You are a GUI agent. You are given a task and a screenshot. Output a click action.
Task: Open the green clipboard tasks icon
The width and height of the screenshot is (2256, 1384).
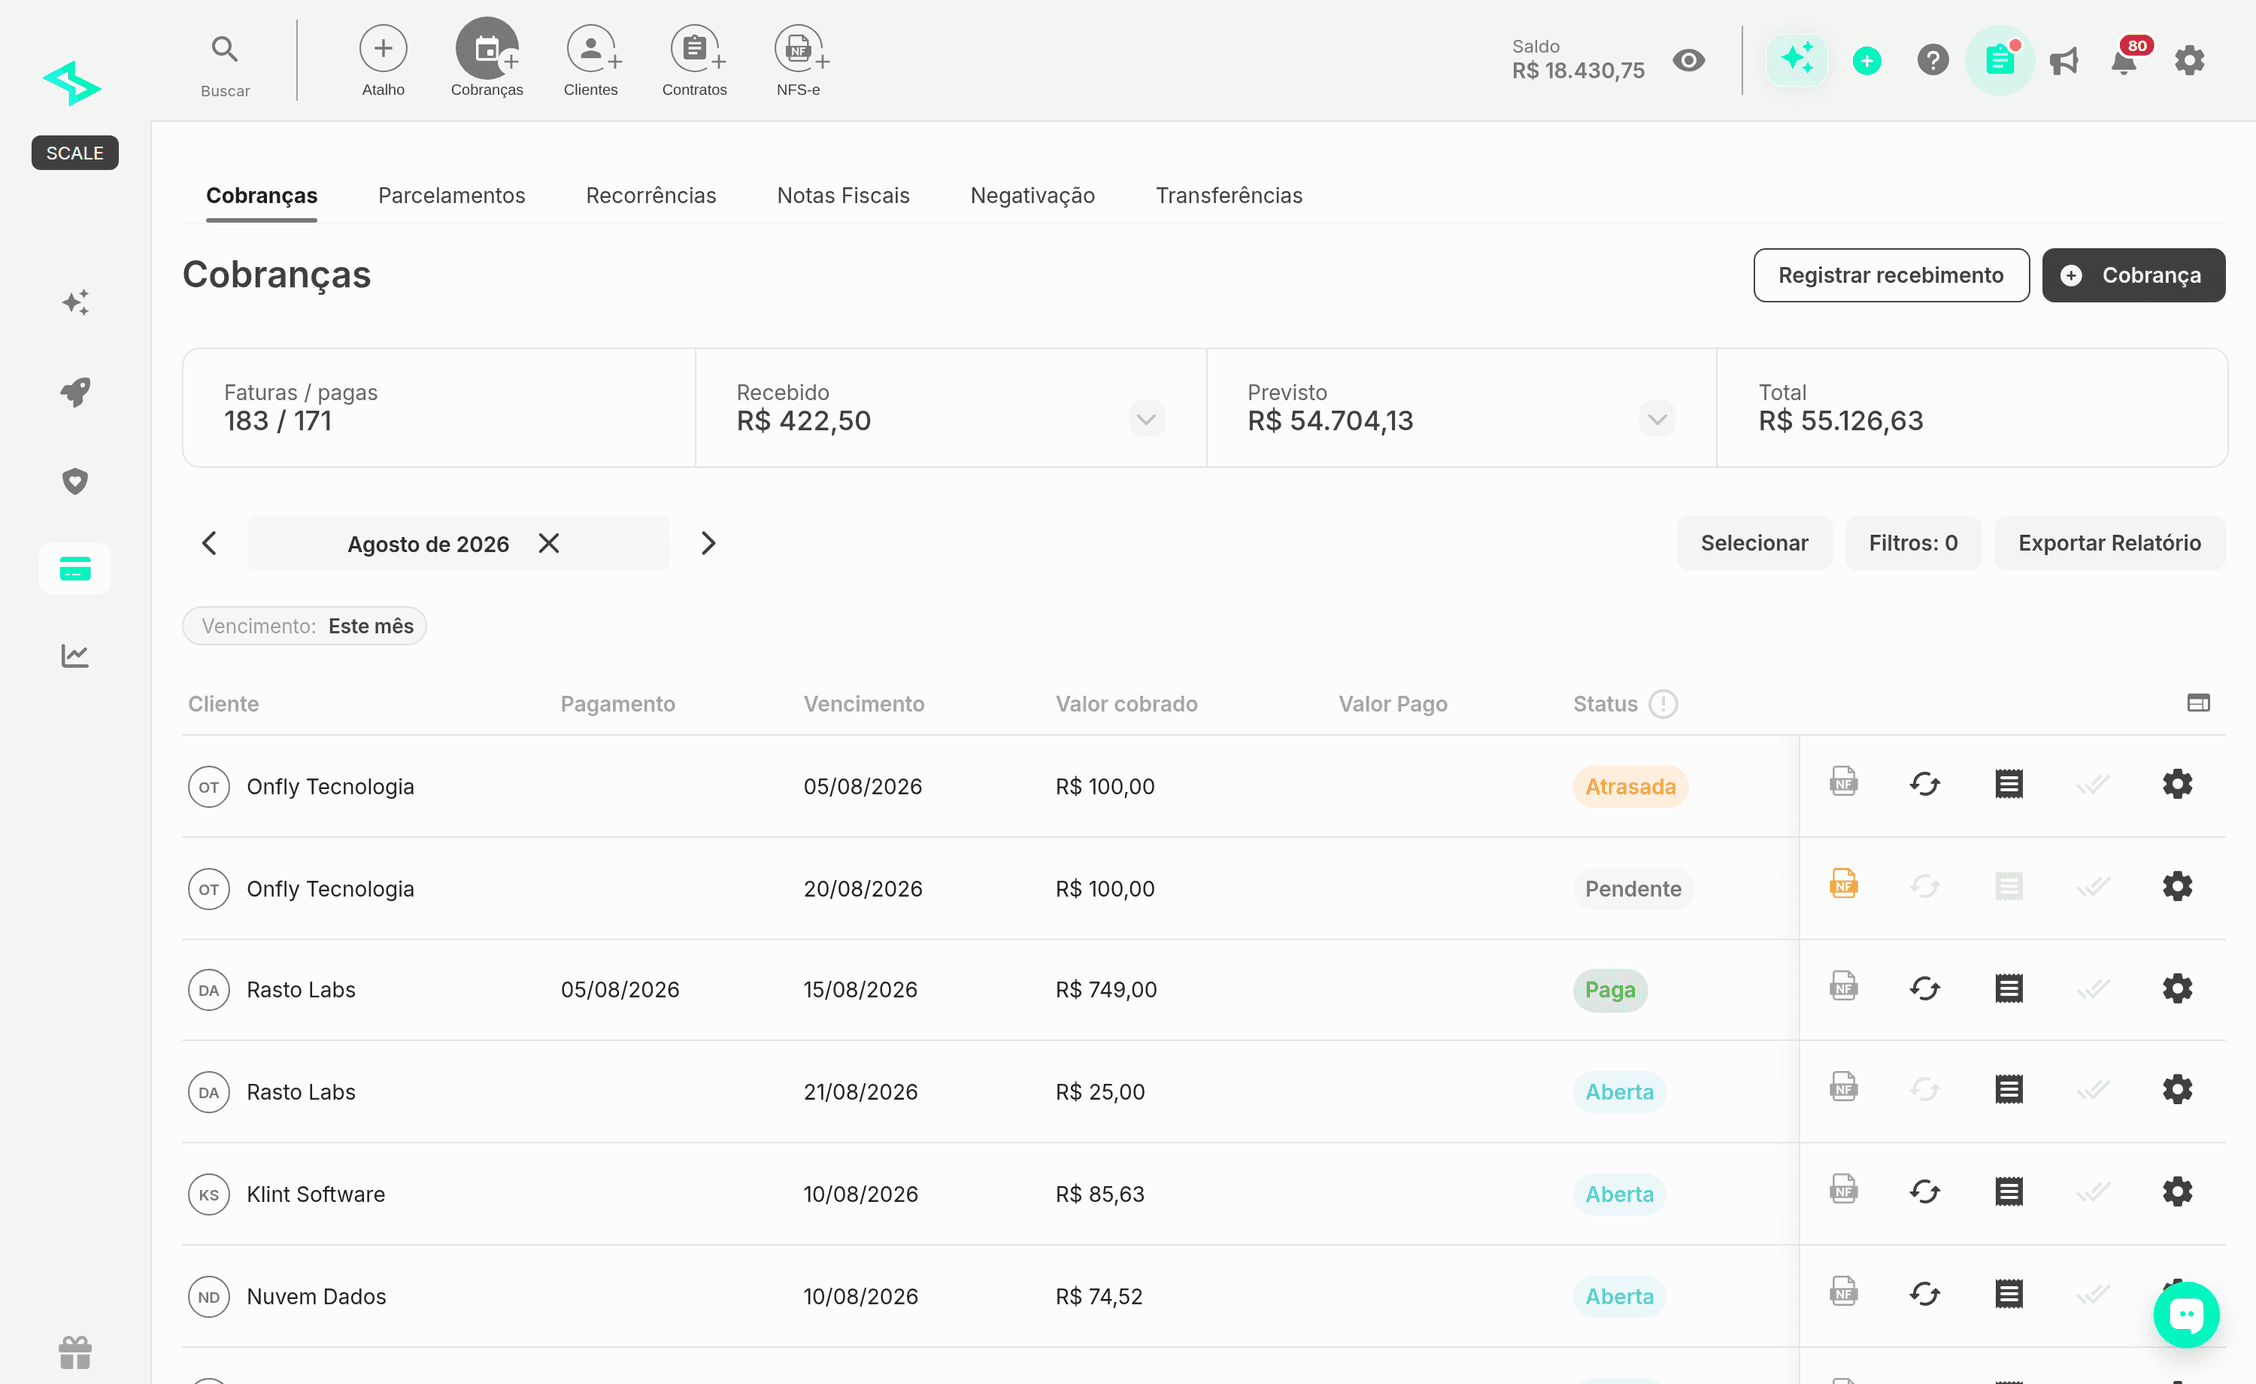point(2000,60)
